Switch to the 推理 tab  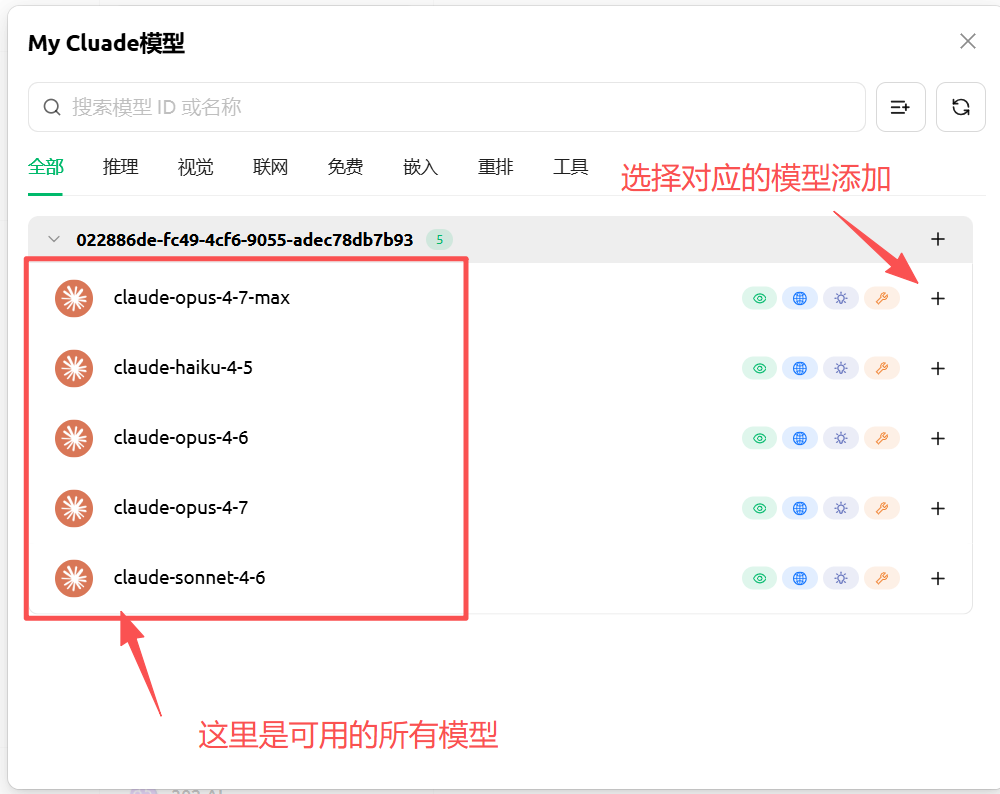121,167
